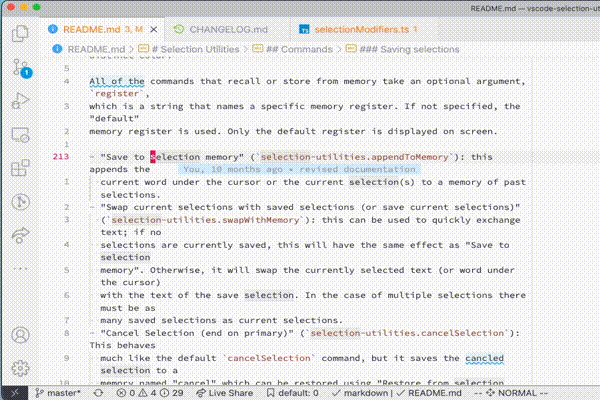Open the Manage settings gear
The width and height of the screenshot is (600, 400).
[20, 368]
